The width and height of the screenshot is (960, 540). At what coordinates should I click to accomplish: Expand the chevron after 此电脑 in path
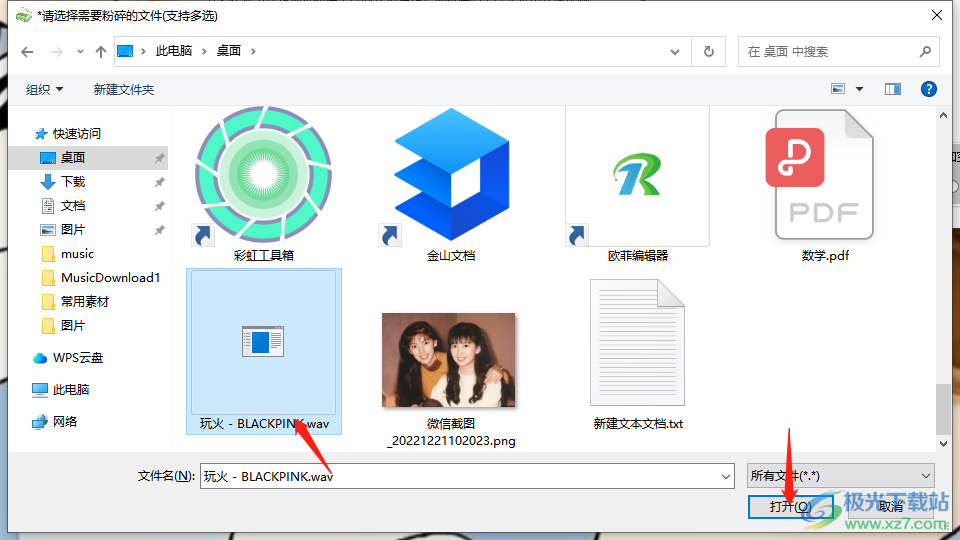[204, 51]
